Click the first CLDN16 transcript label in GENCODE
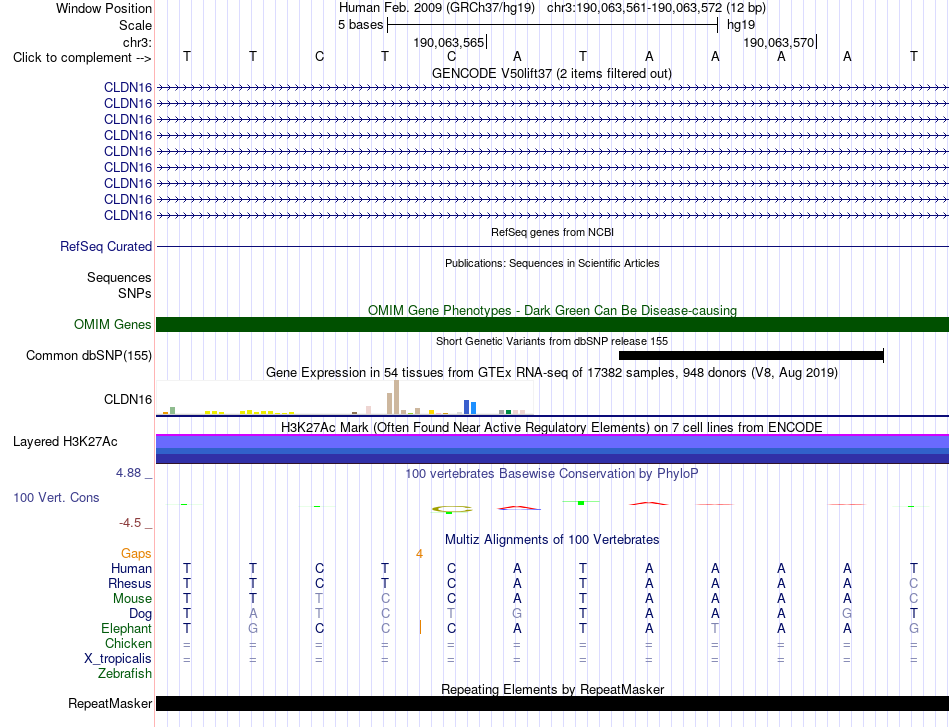 coord(128,87)
